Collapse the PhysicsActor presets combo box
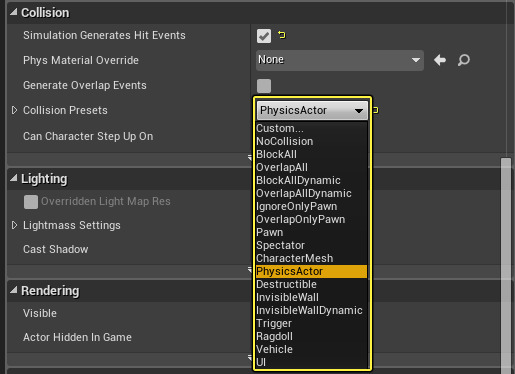Screen dimensions: 515x374 312,110
